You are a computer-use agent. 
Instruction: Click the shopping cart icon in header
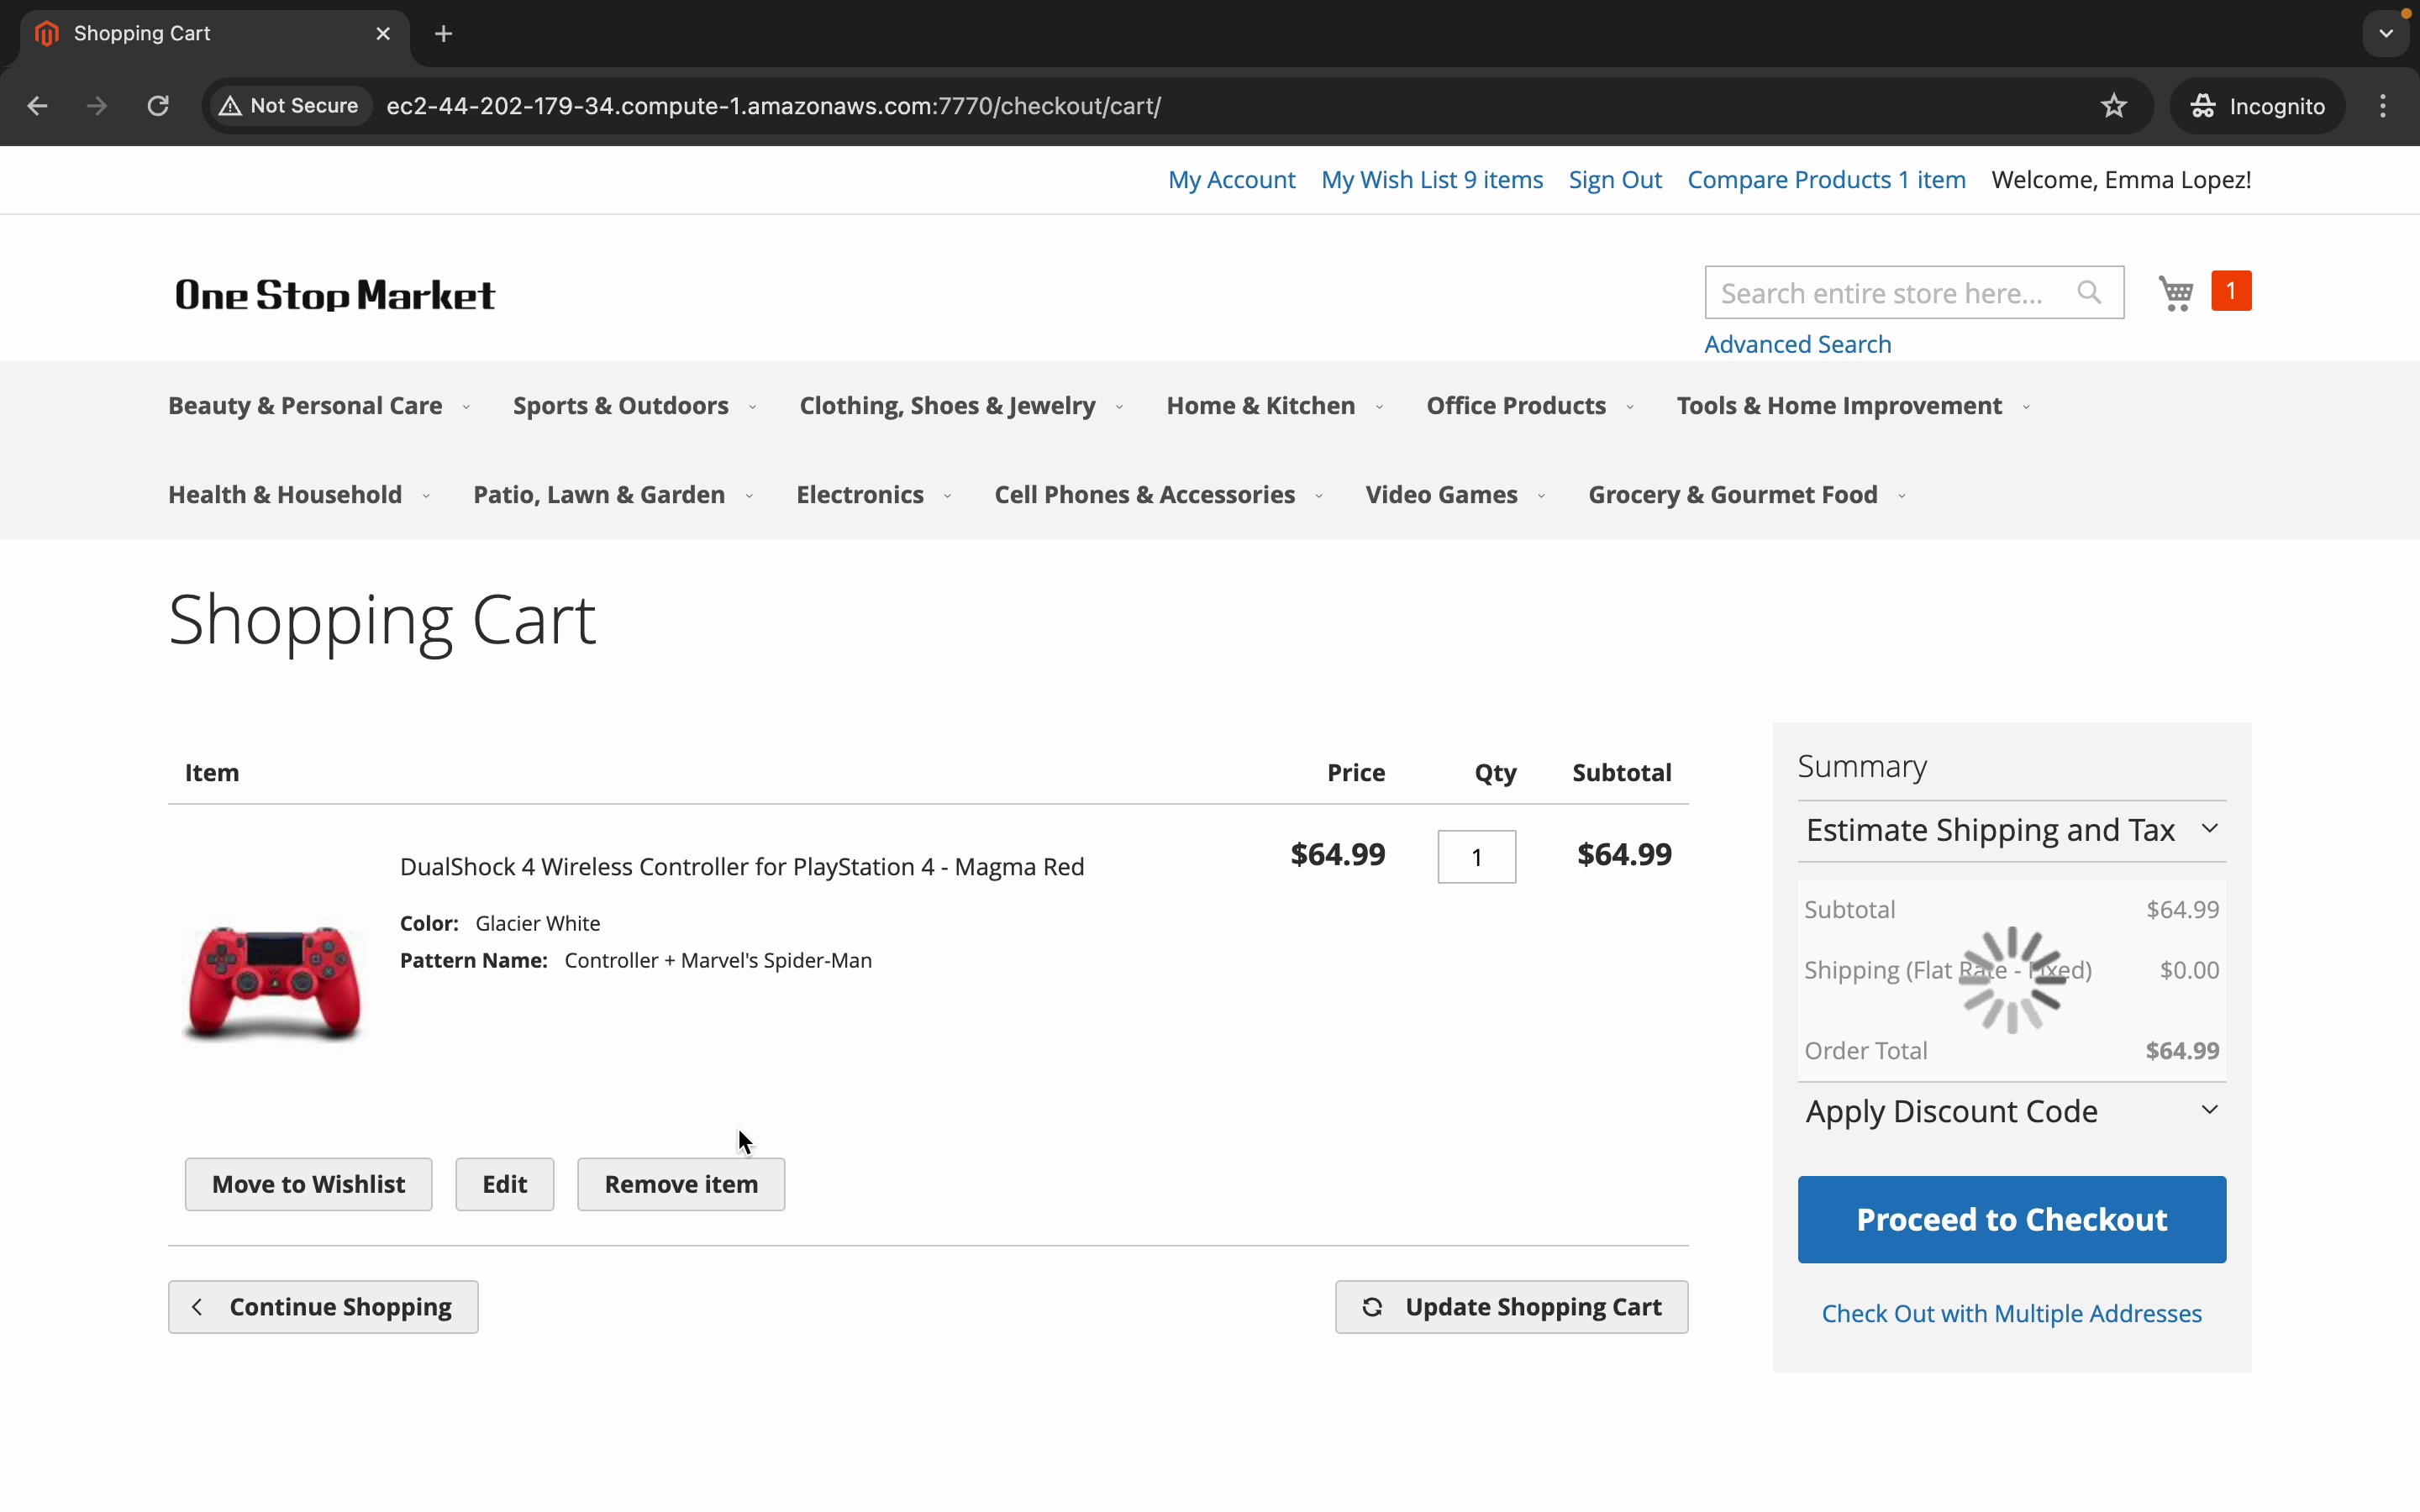(x=2176, y=293)
